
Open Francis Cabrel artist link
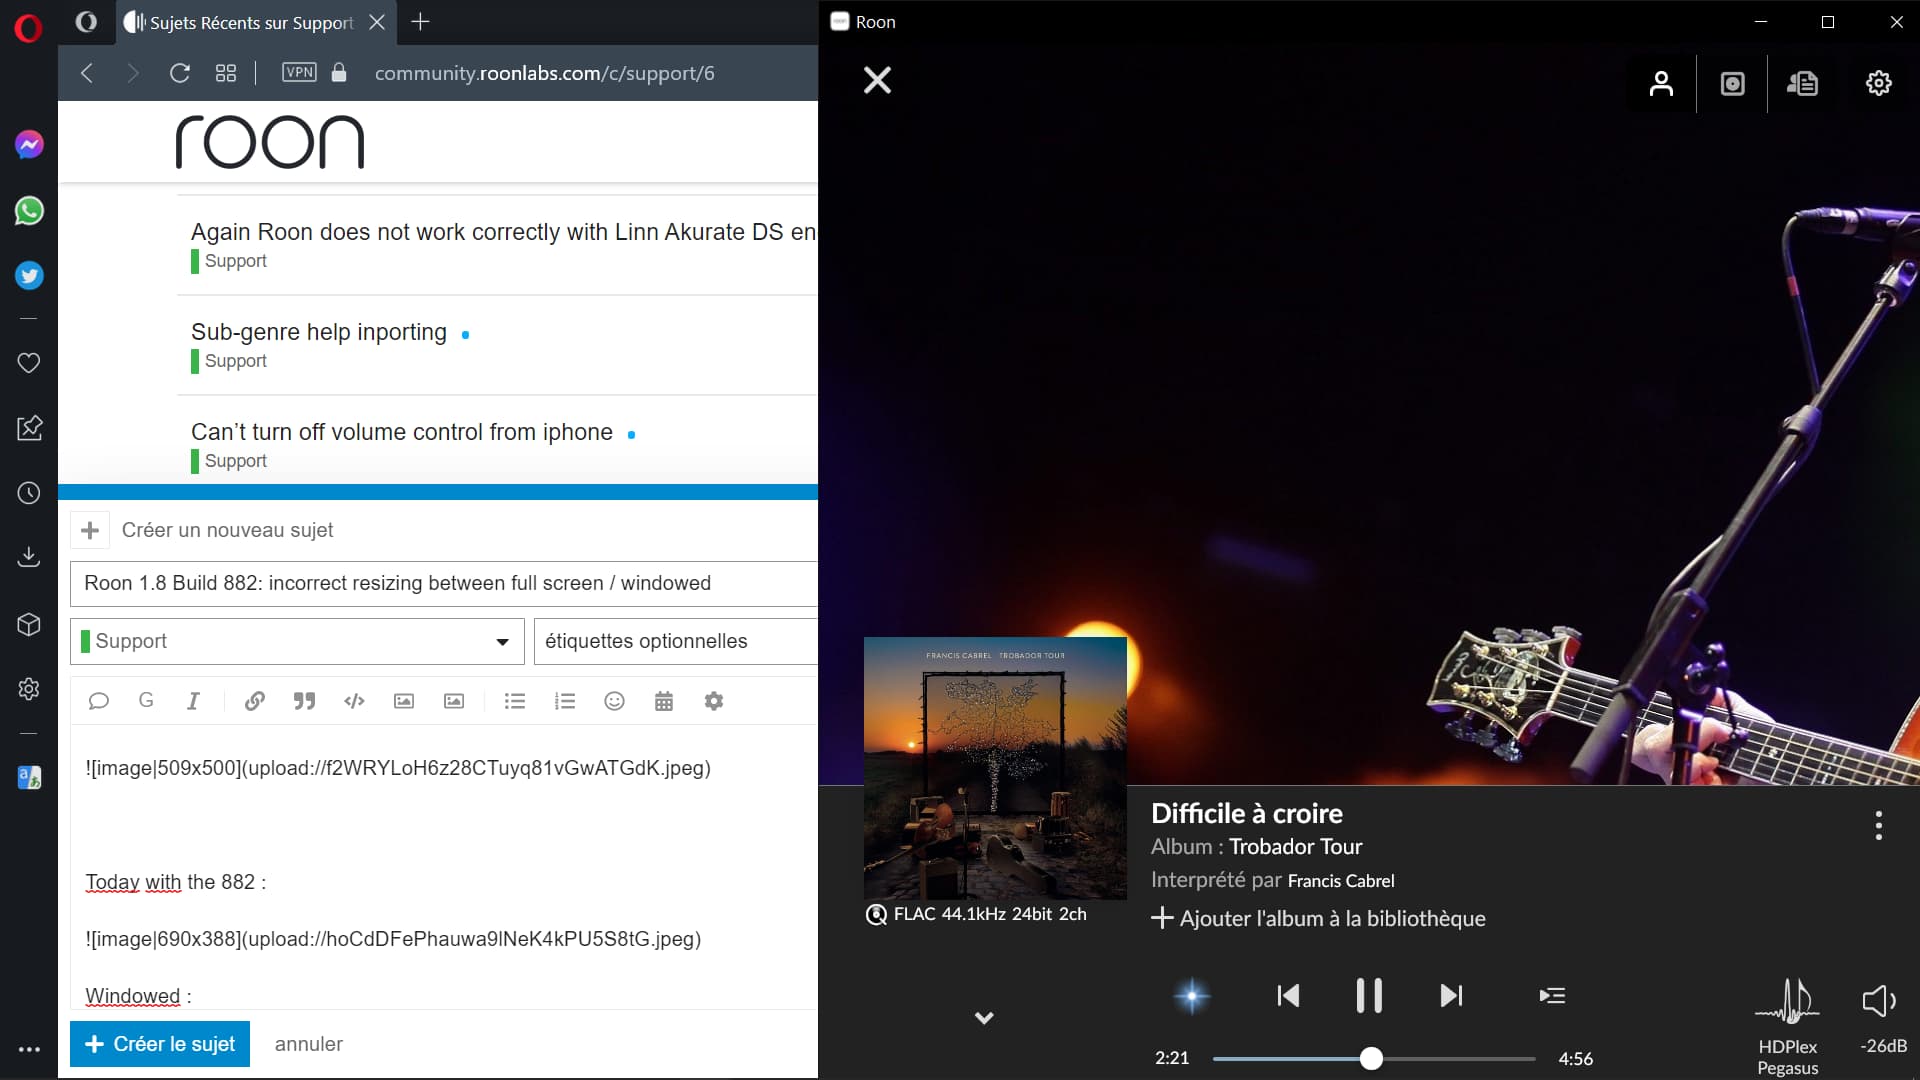(1341, 881)
